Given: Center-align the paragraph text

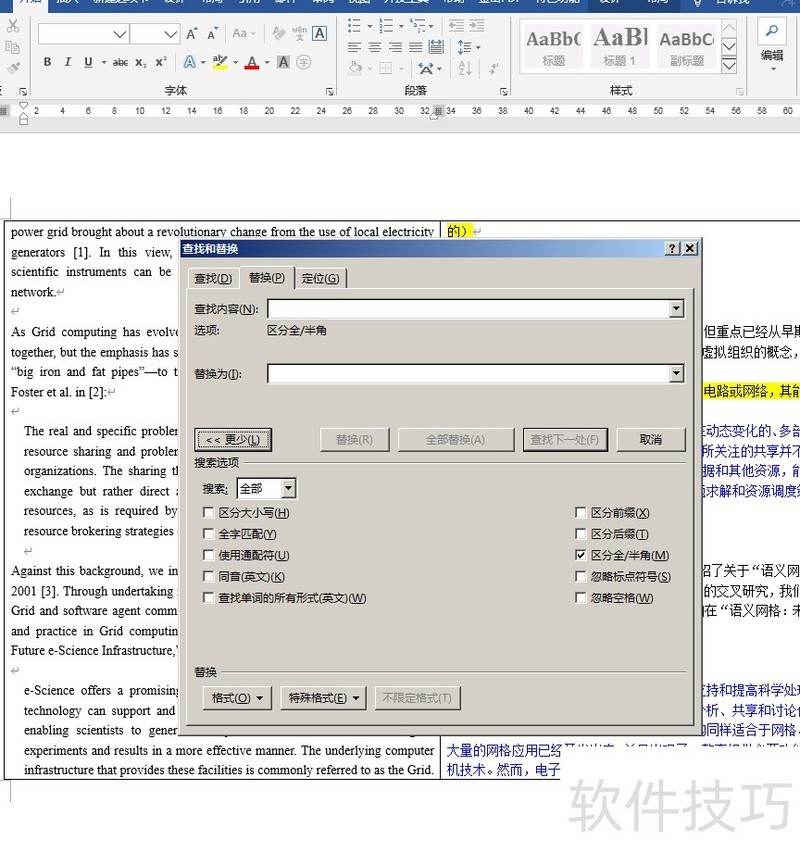Looking at the screenshot, I should click(374, 47).
